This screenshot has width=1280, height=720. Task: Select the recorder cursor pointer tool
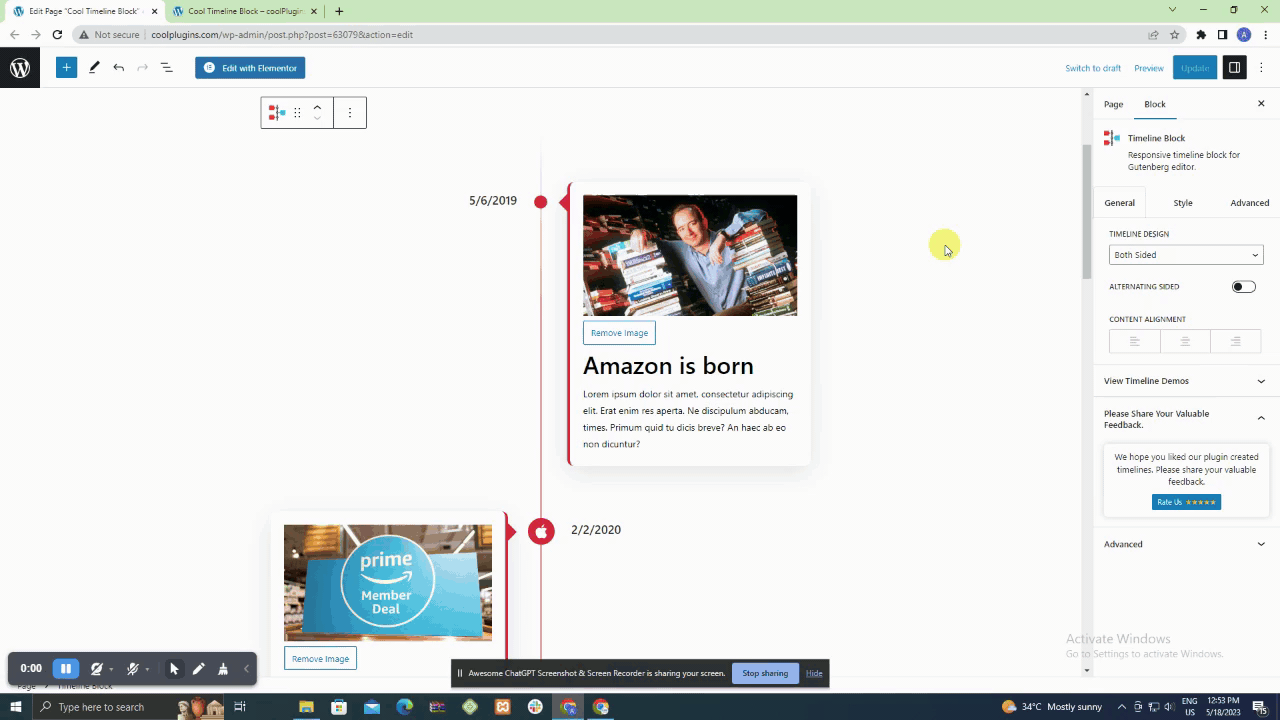coord(174,669)
